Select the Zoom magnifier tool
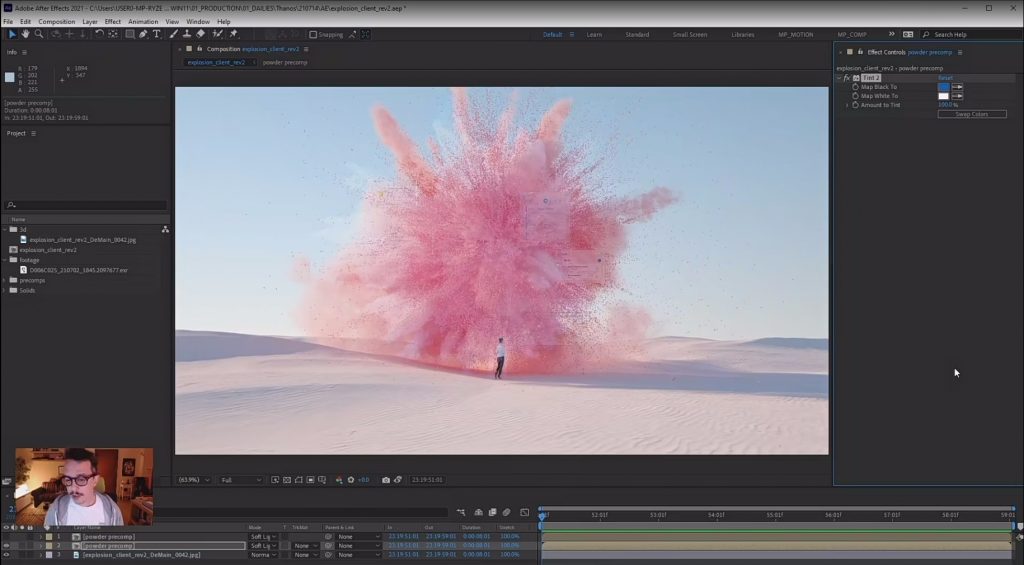Image resolution: width=1024 pixels, height=565 pixels. [39, 34]
